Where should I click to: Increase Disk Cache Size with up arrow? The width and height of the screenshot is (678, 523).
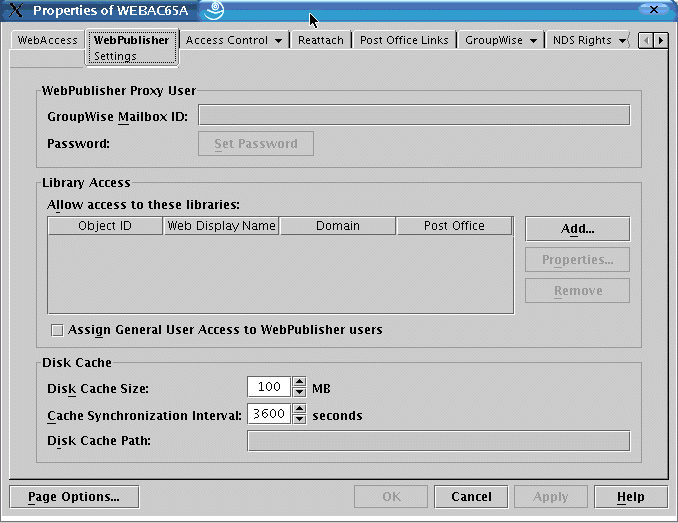click(299, 383)
